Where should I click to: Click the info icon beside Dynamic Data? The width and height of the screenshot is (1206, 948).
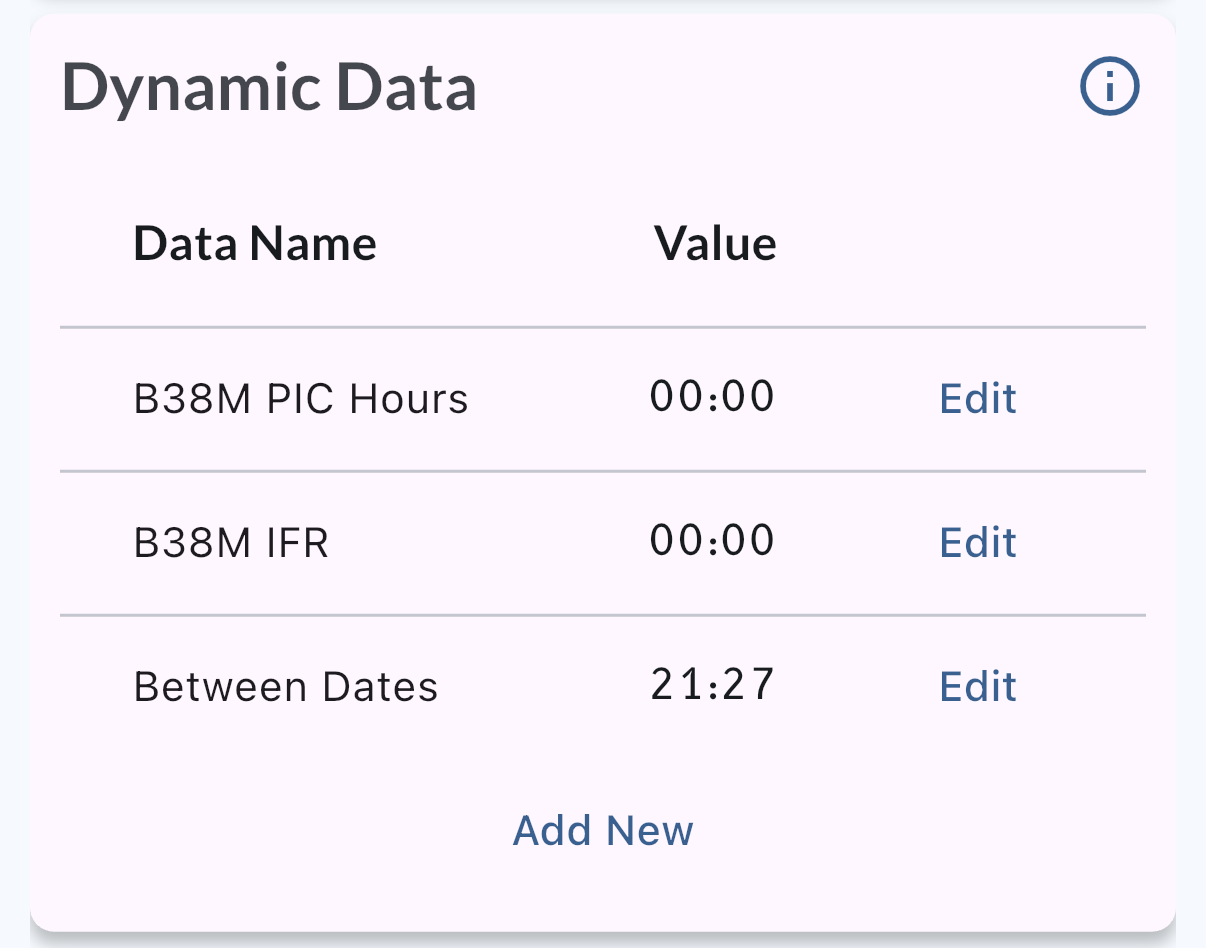[x=1109, y=88]
